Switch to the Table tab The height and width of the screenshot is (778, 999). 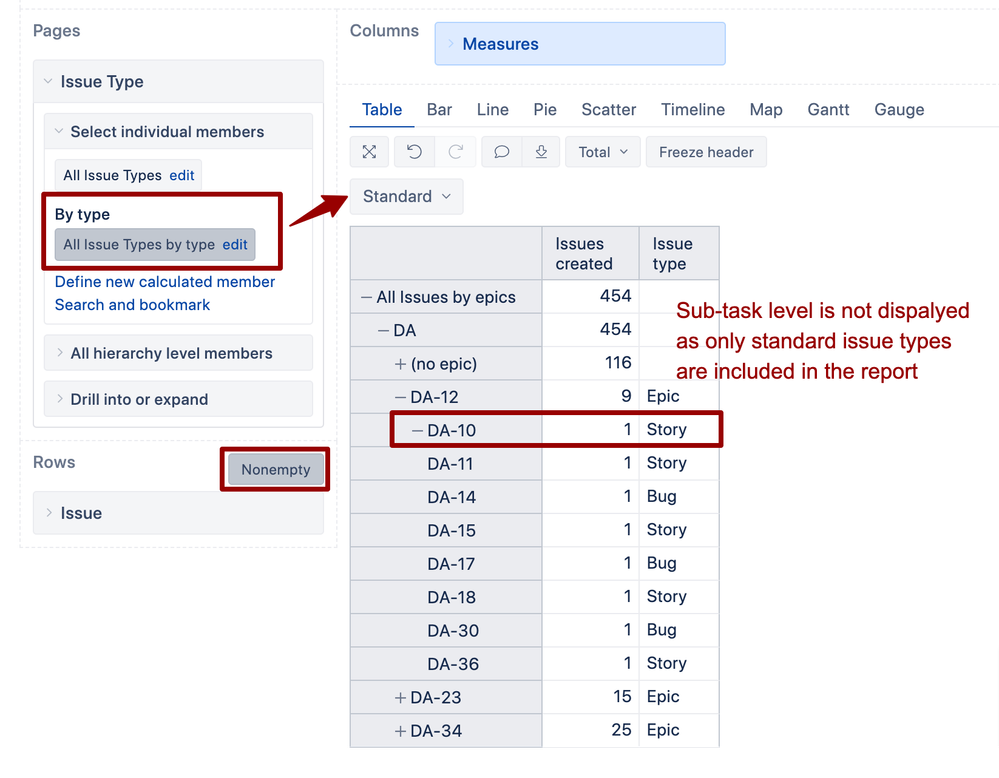click(382, 110)
